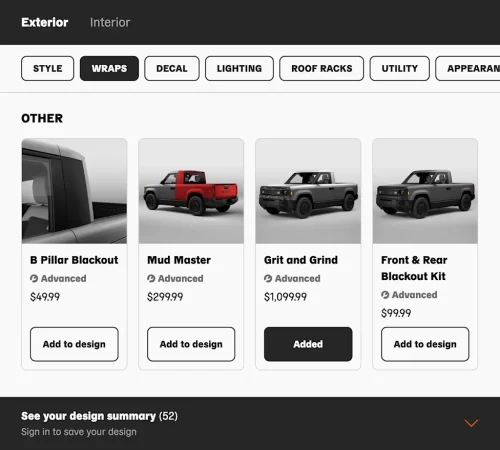The width and height of the screenshot is (500, 450).
Task: Open the ROOF RACKS category
Action: [322, 68]
